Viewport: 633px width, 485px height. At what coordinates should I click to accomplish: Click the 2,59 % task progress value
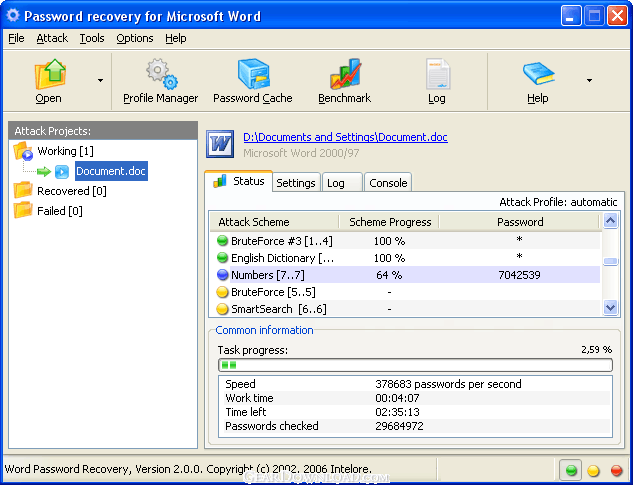click(597, 350)
